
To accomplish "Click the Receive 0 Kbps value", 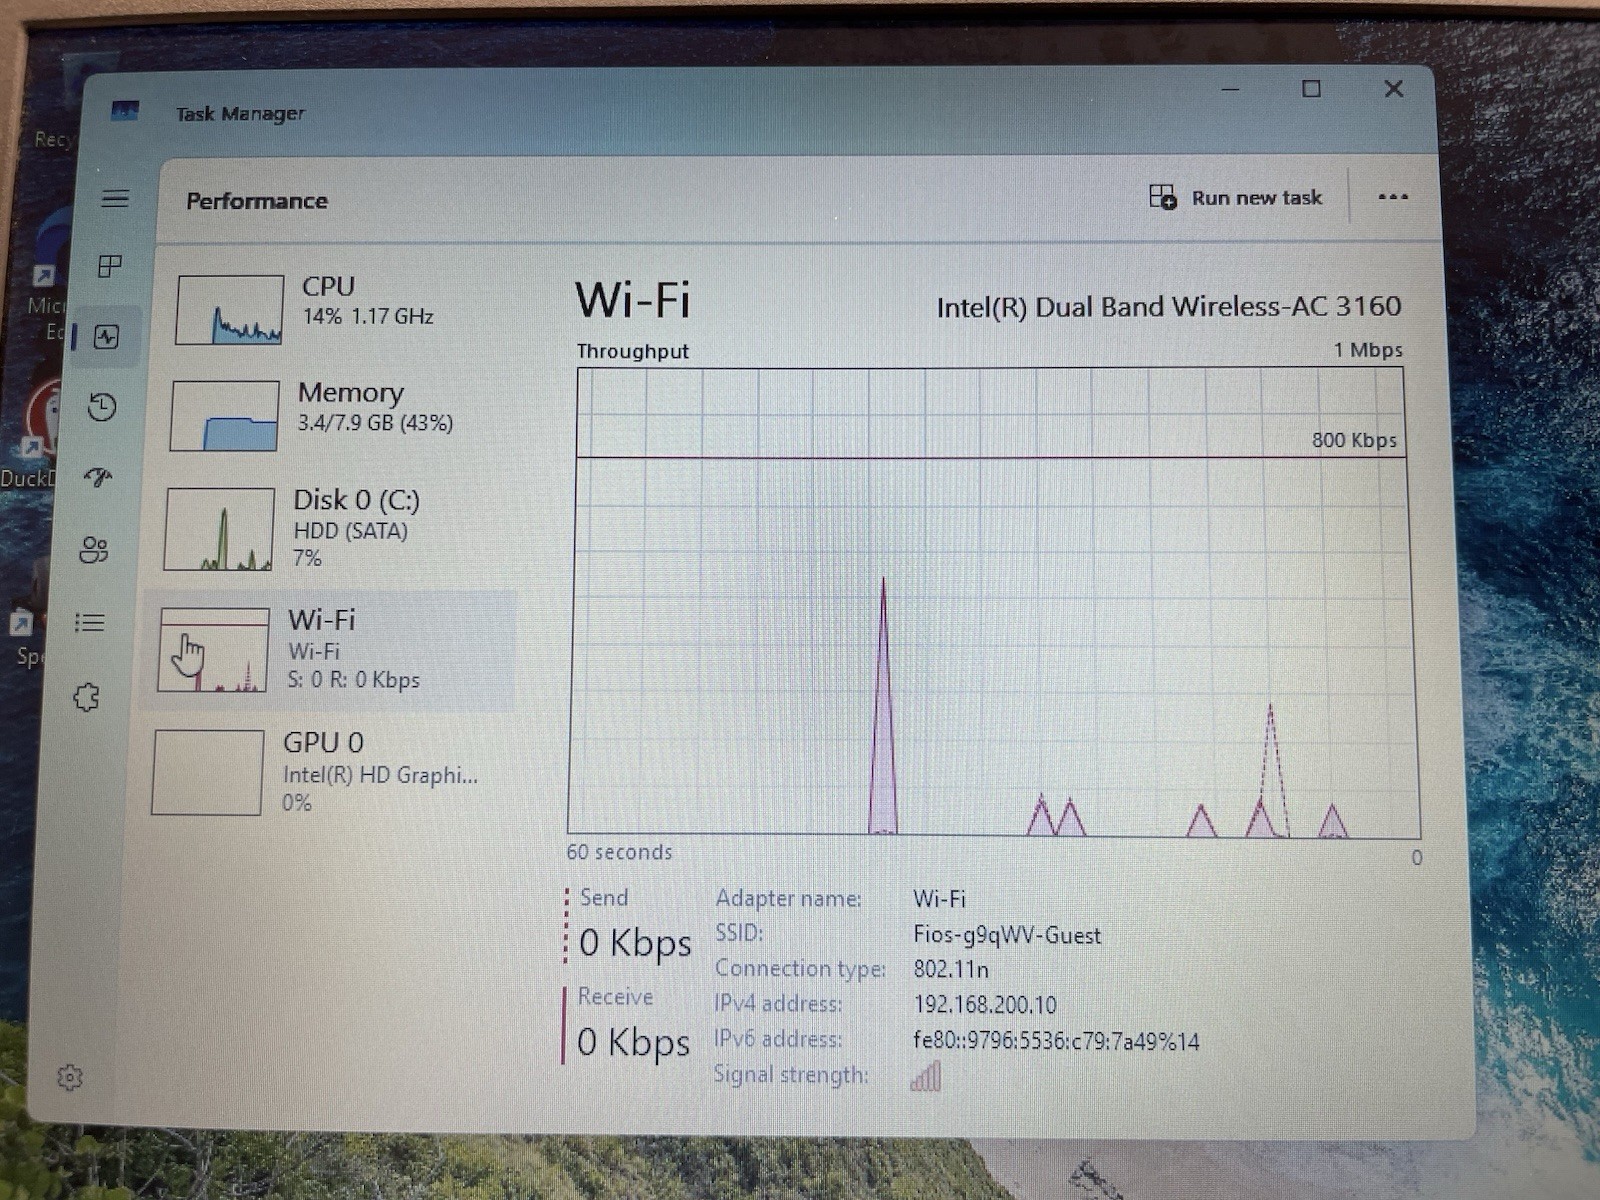I will coord(633,1042).
